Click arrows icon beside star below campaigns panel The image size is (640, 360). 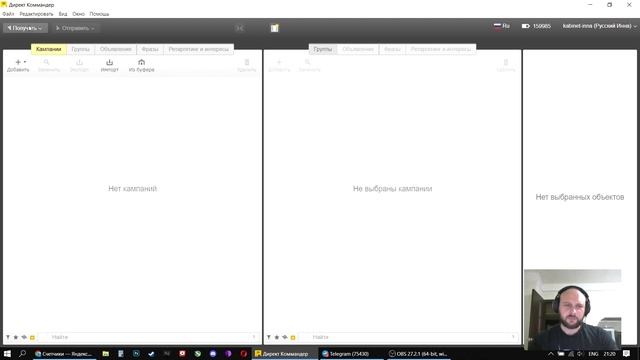(24, 337)
